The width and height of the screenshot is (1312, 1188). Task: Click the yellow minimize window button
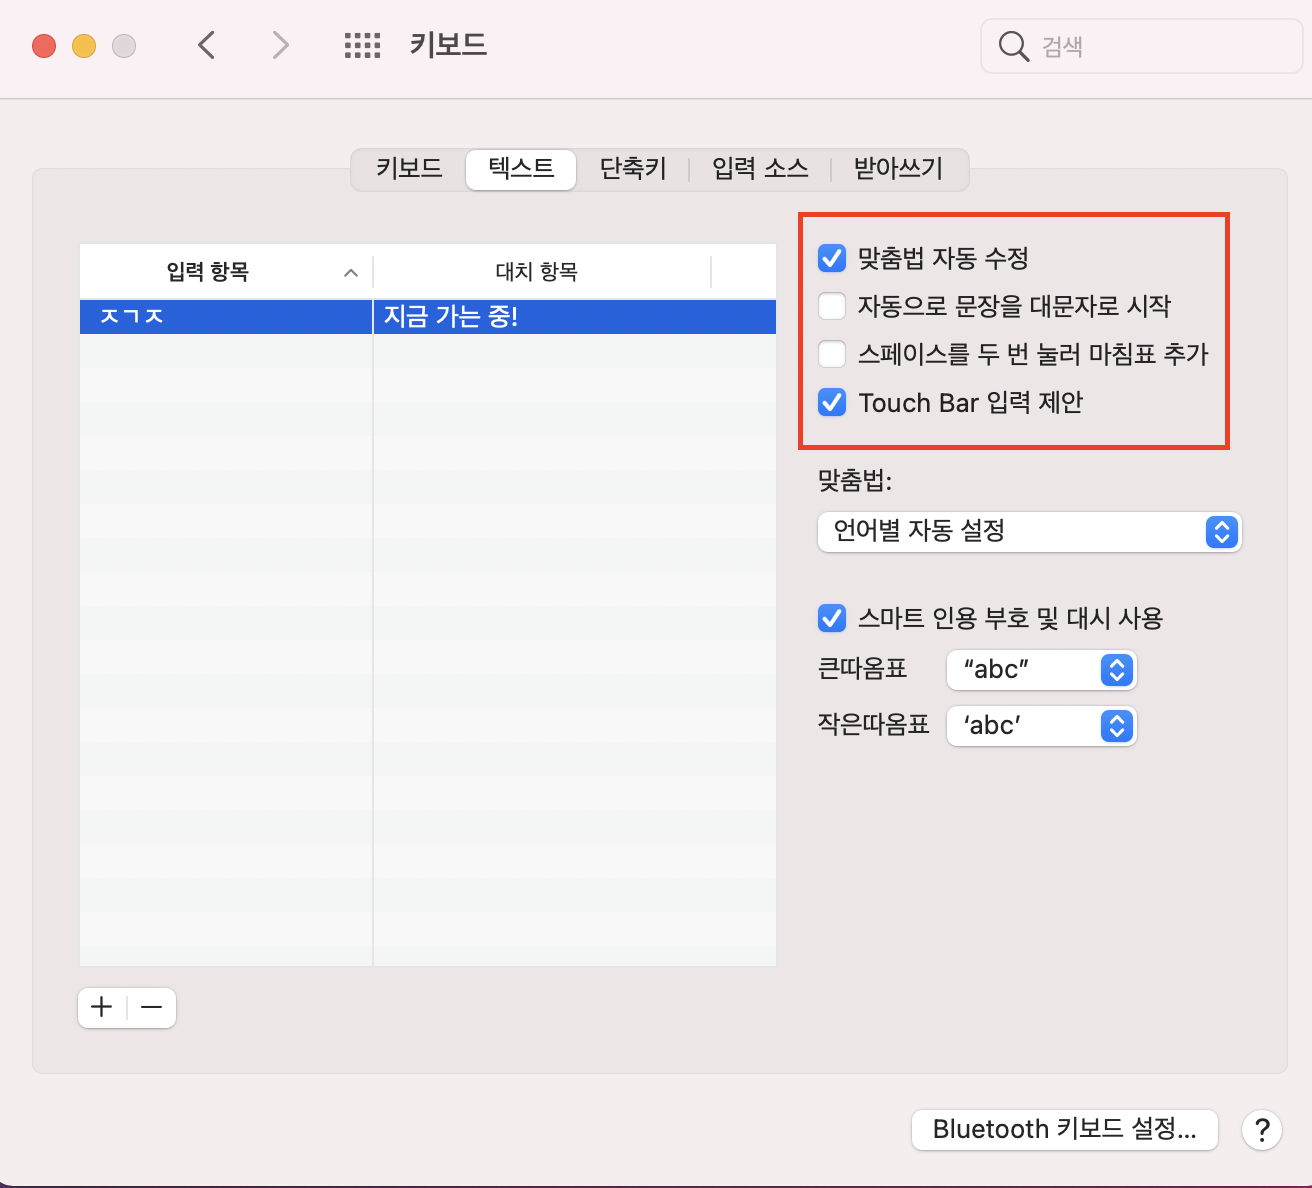point(84,46)
